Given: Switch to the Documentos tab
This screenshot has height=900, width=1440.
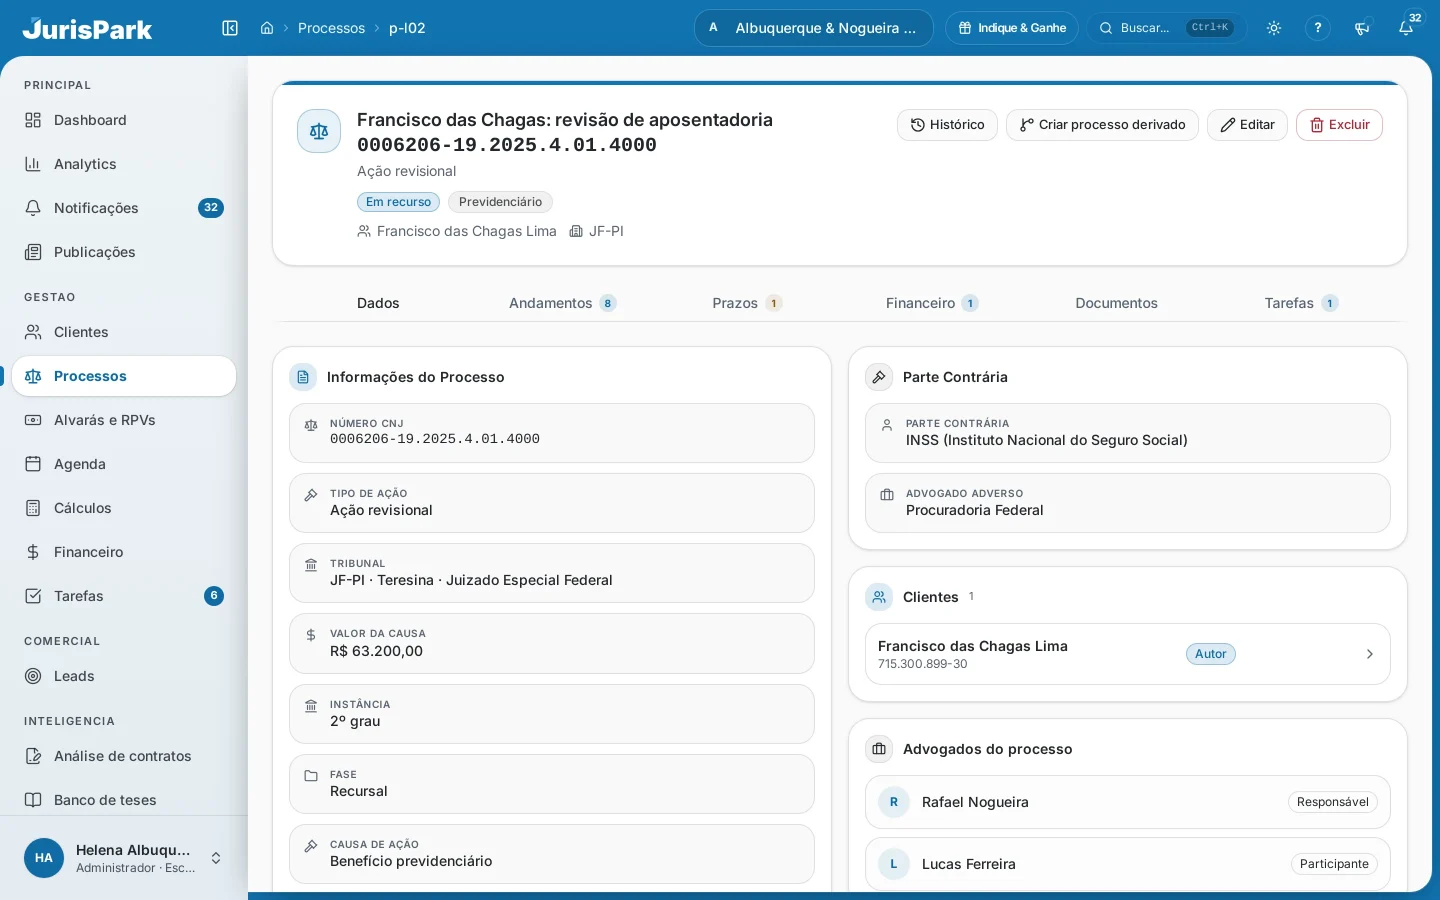Looking at the screenshot, I should (1116, 303).
